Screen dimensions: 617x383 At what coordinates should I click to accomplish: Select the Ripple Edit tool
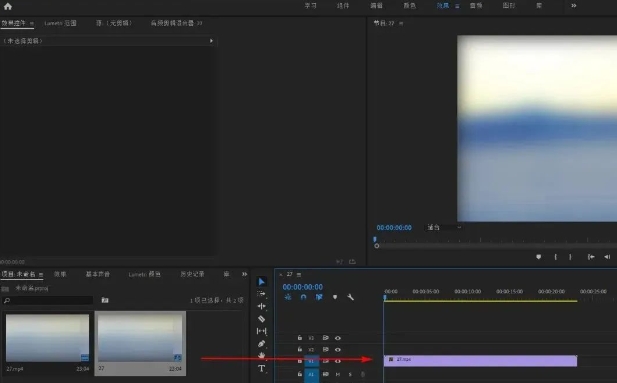tap(261, 306)
